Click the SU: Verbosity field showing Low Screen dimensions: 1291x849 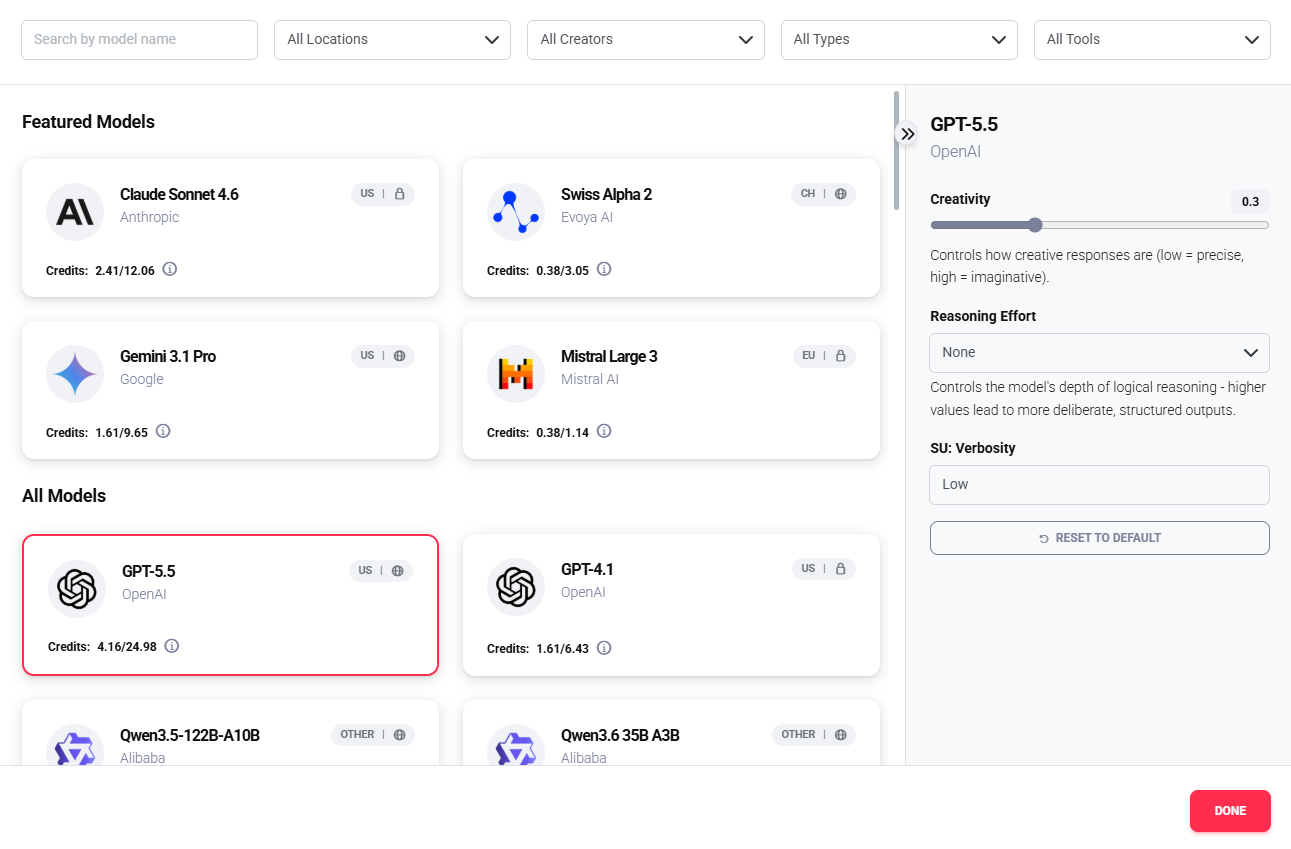pyautogui.click(x=1100, y=485)
